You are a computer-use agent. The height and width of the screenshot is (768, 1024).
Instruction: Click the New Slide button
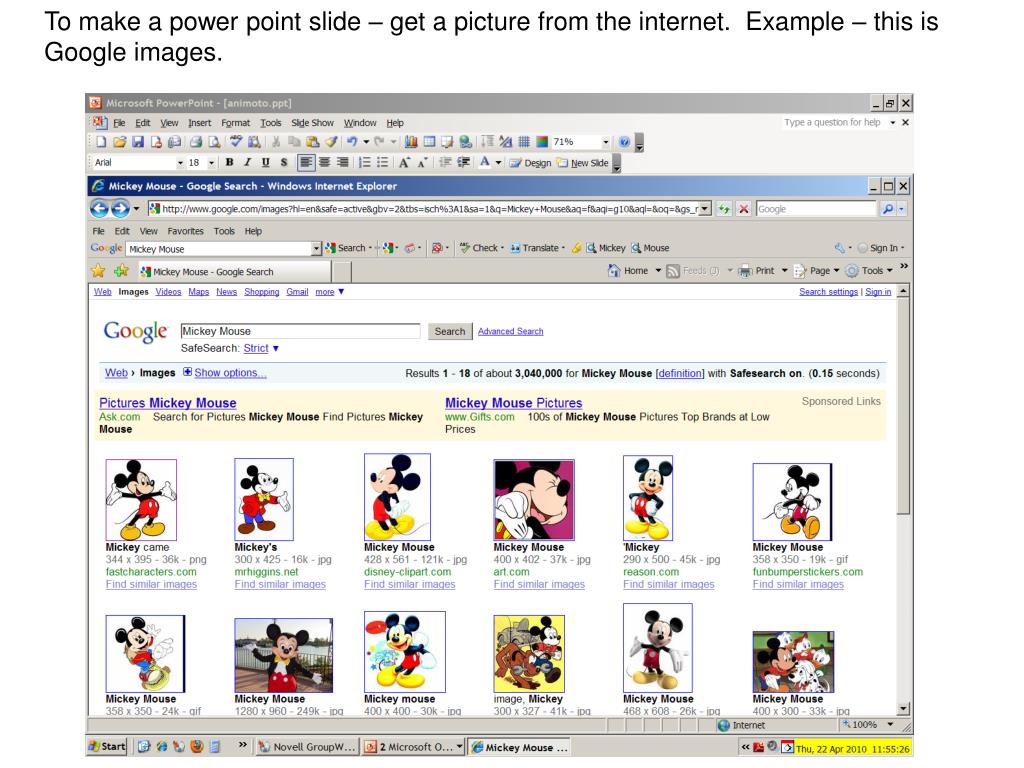583,163
